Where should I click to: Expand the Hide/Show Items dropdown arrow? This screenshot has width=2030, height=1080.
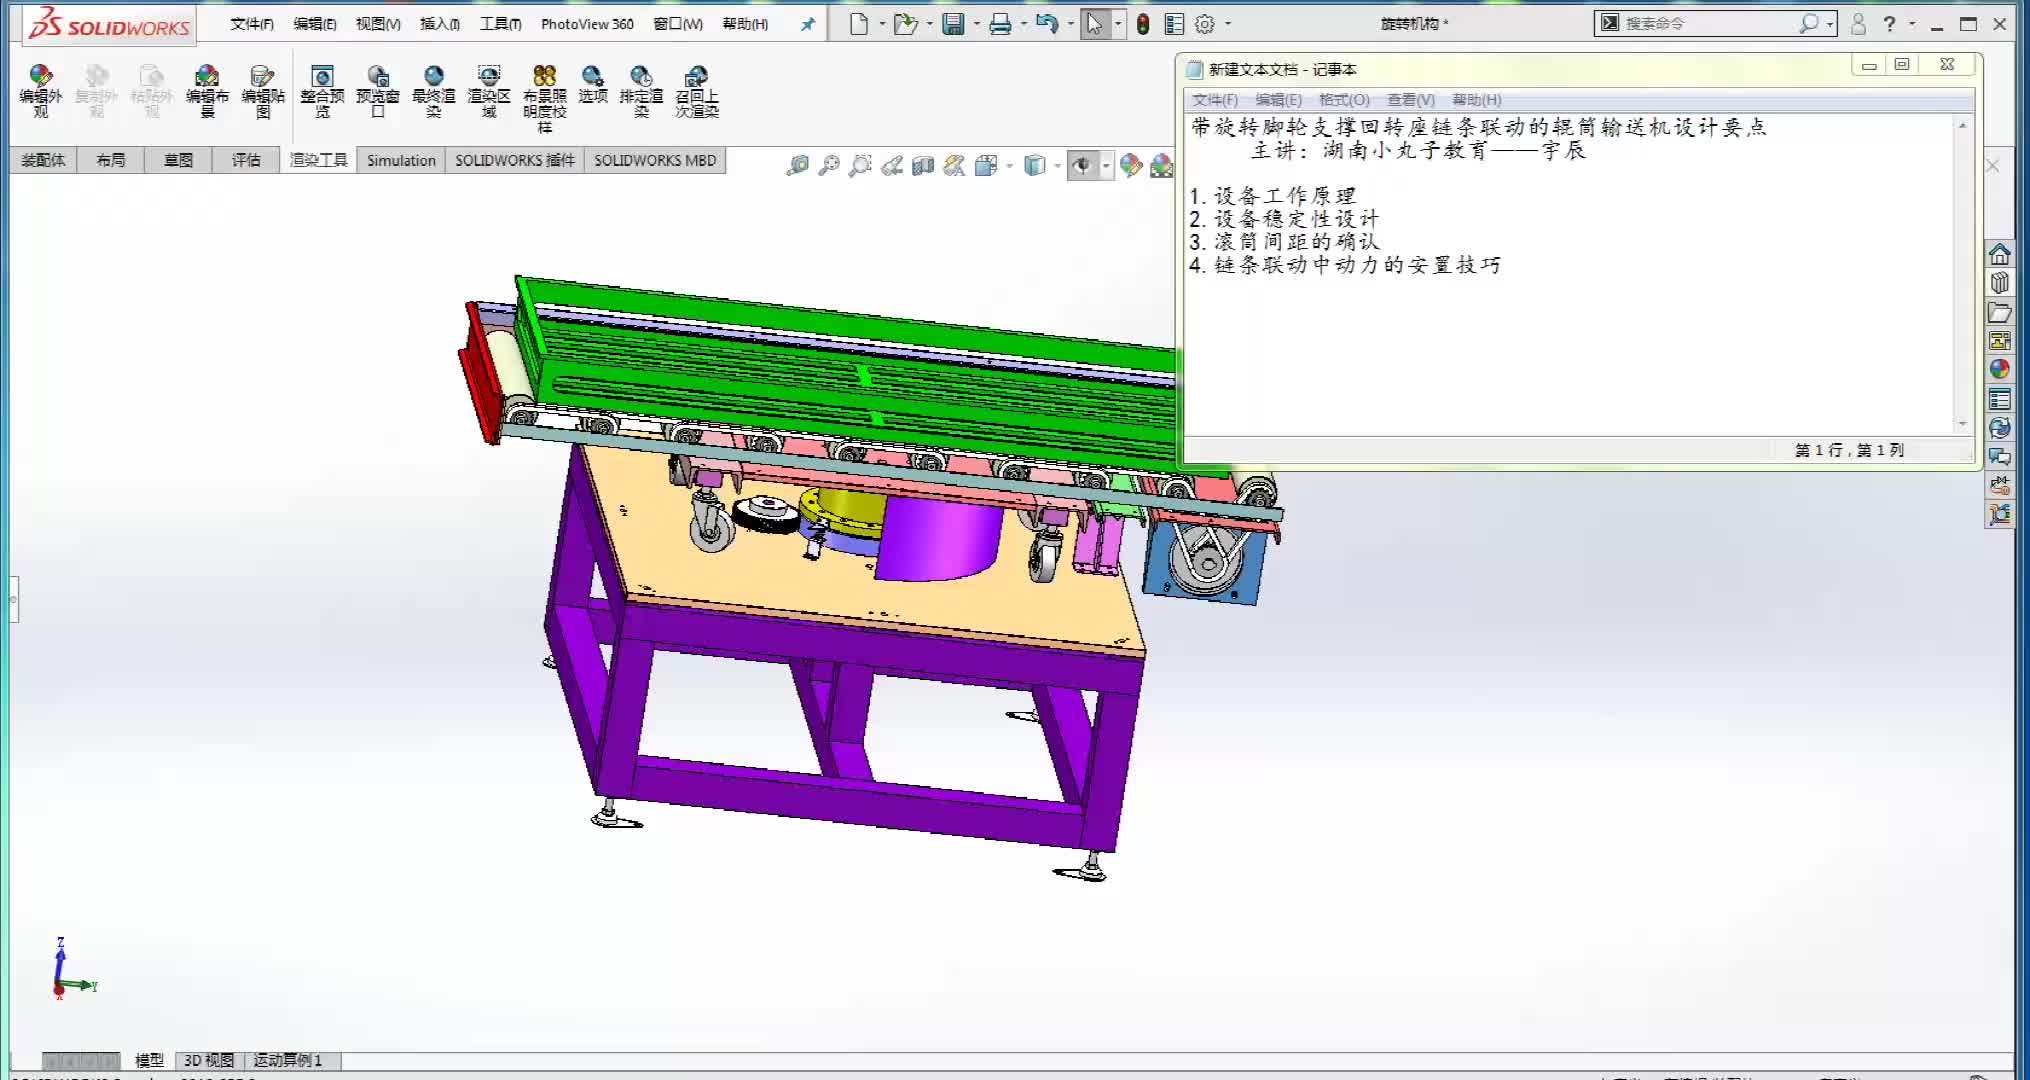(x=1106, y=166)
